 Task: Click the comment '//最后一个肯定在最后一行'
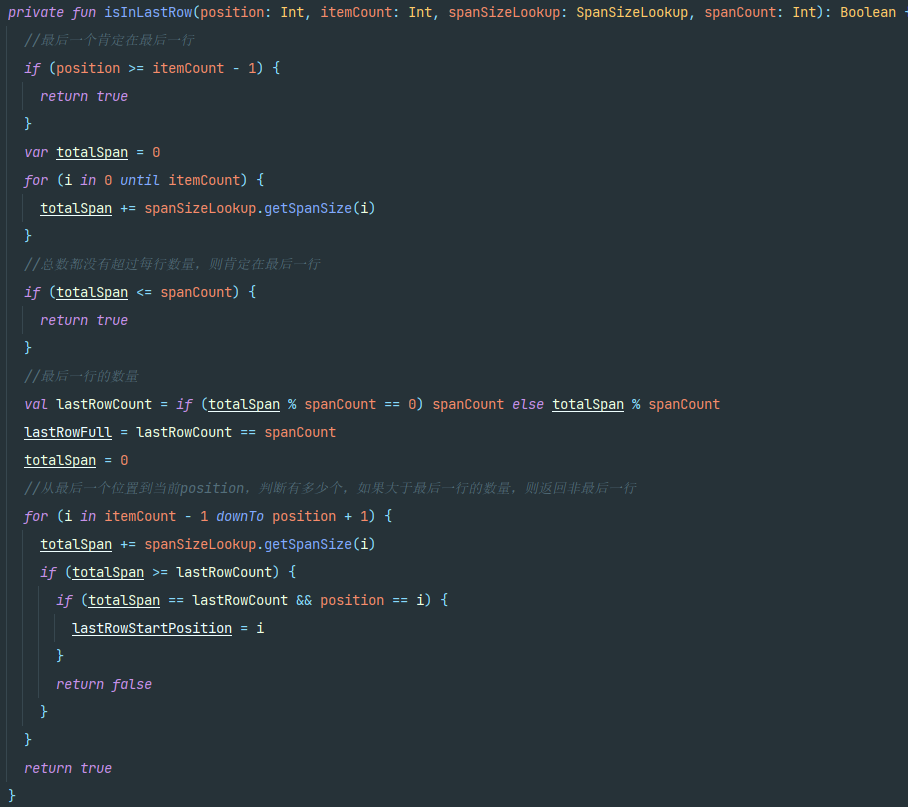[x=109, y=40]
